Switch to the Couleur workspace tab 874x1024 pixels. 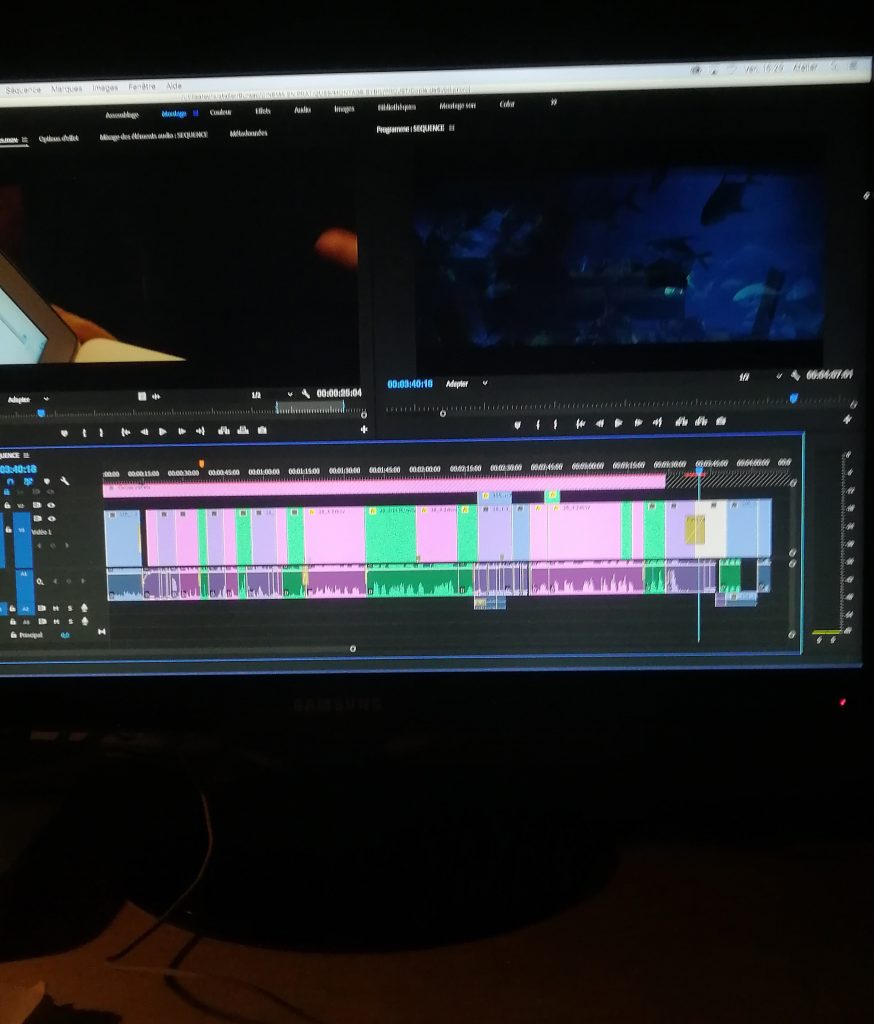(x=220, y=112)
